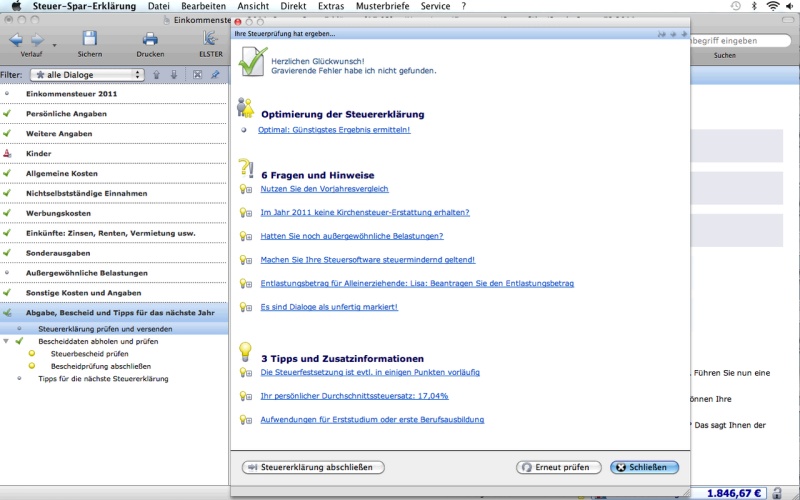Click the ELSTER toolbar icon
The width and height of the screenshot is (800, 500).
[210, 39]
